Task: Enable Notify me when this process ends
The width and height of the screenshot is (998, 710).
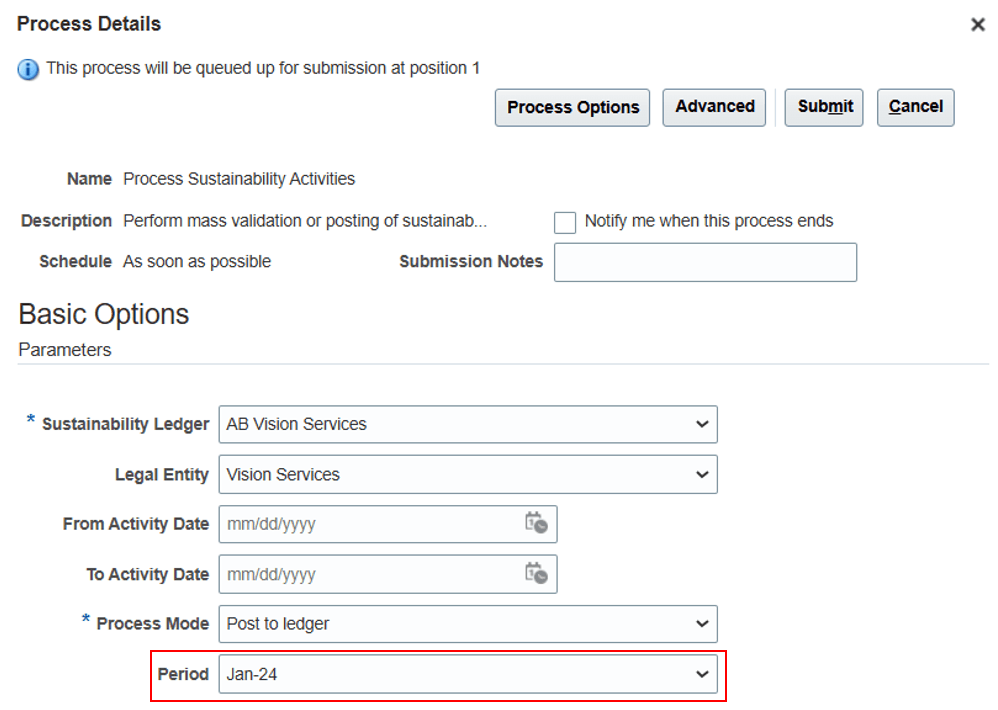Action: pos(565,222)
